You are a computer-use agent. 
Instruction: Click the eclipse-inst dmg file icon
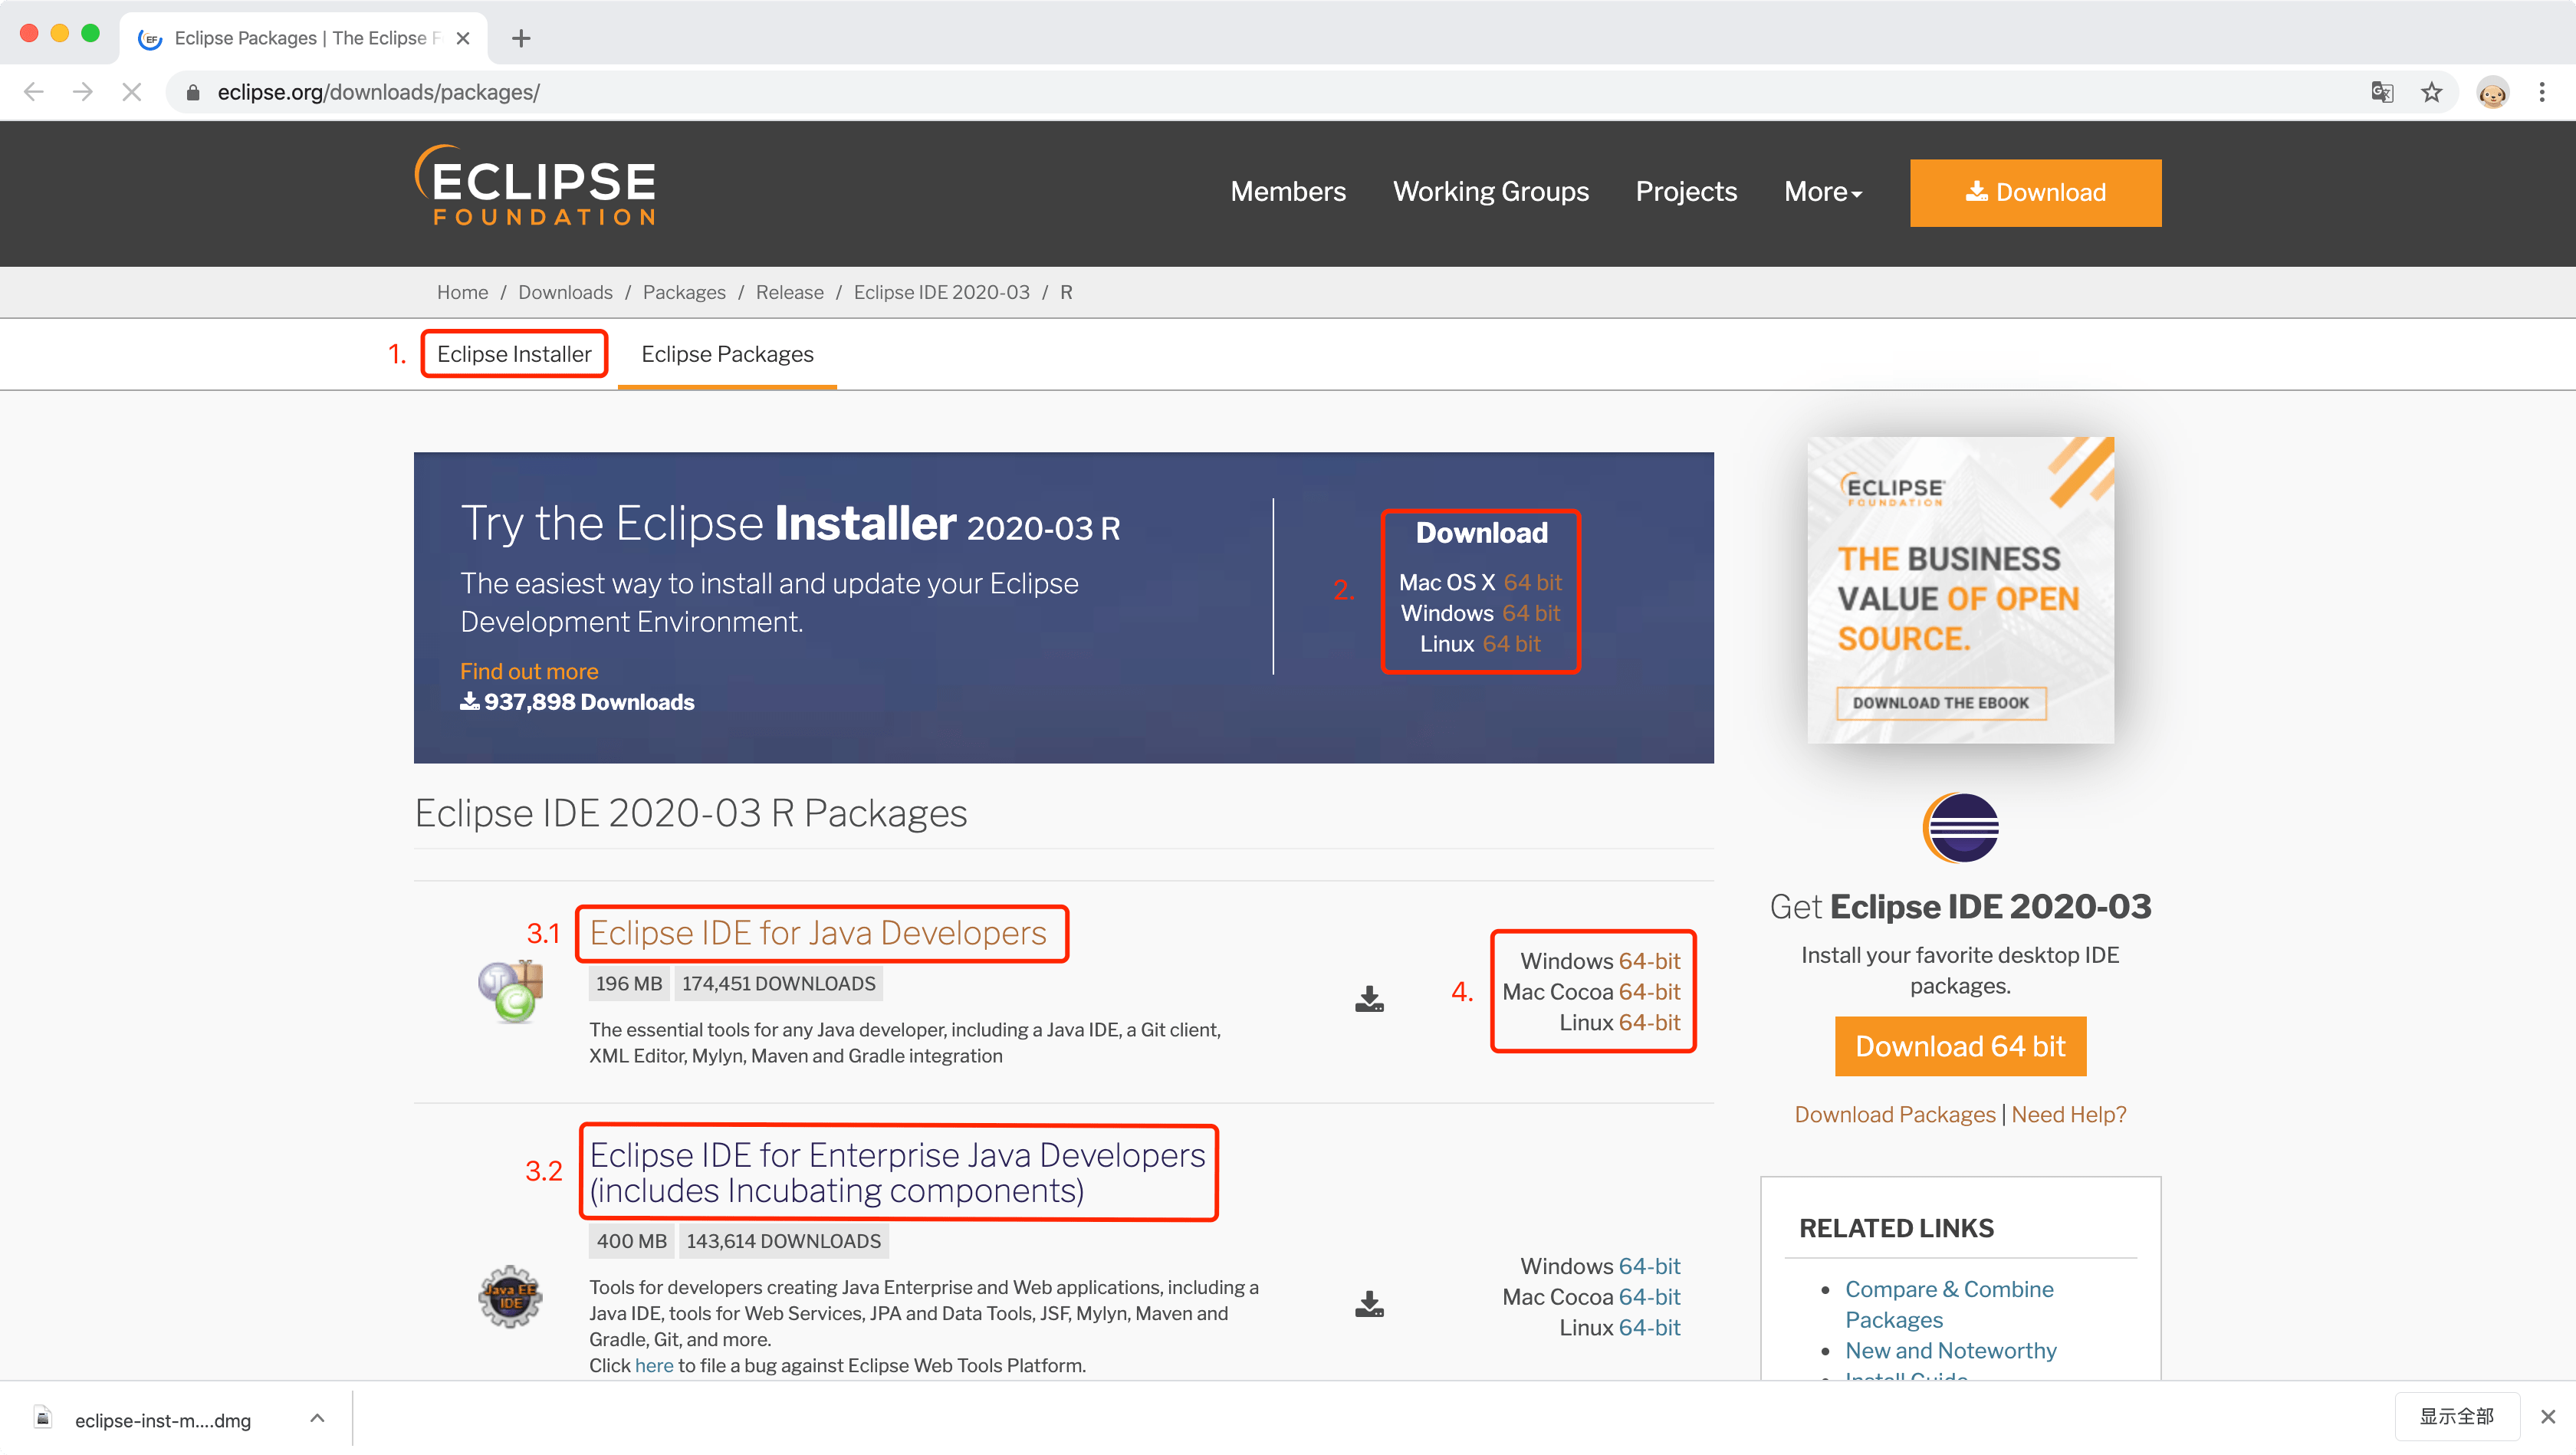coord(42,1417)
